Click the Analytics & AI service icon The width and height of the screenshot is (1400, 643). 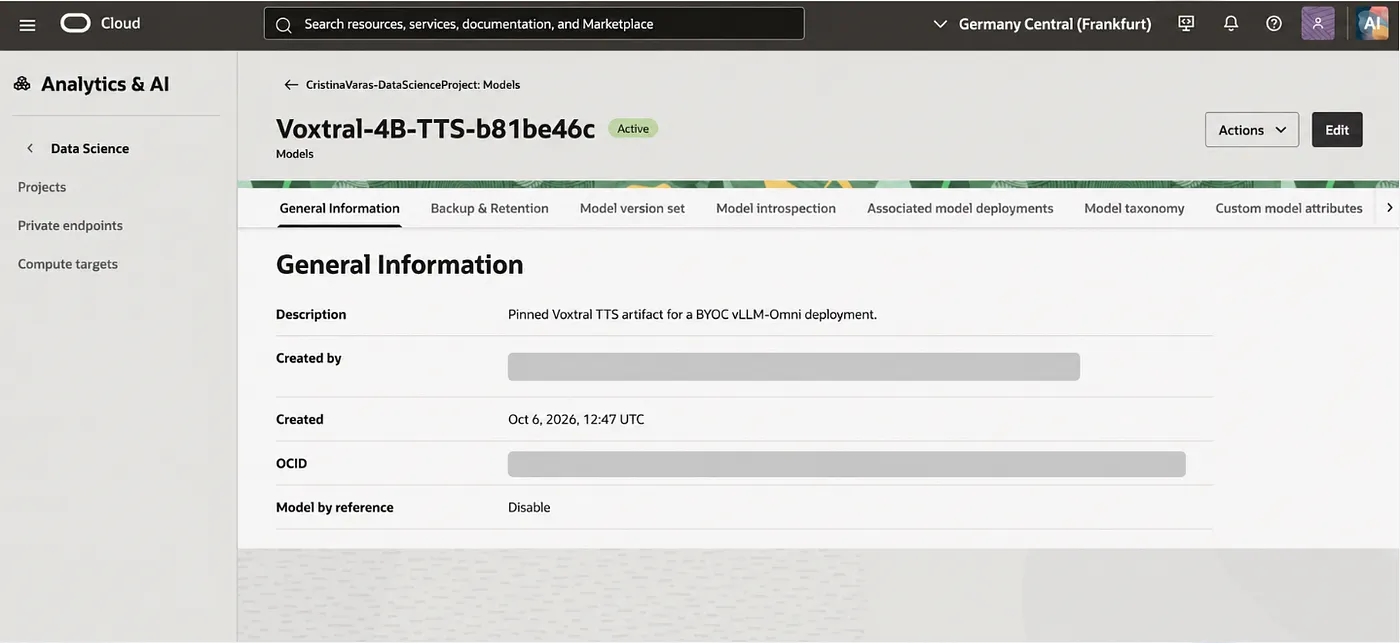pyautogui.click(x=22, y=84)
